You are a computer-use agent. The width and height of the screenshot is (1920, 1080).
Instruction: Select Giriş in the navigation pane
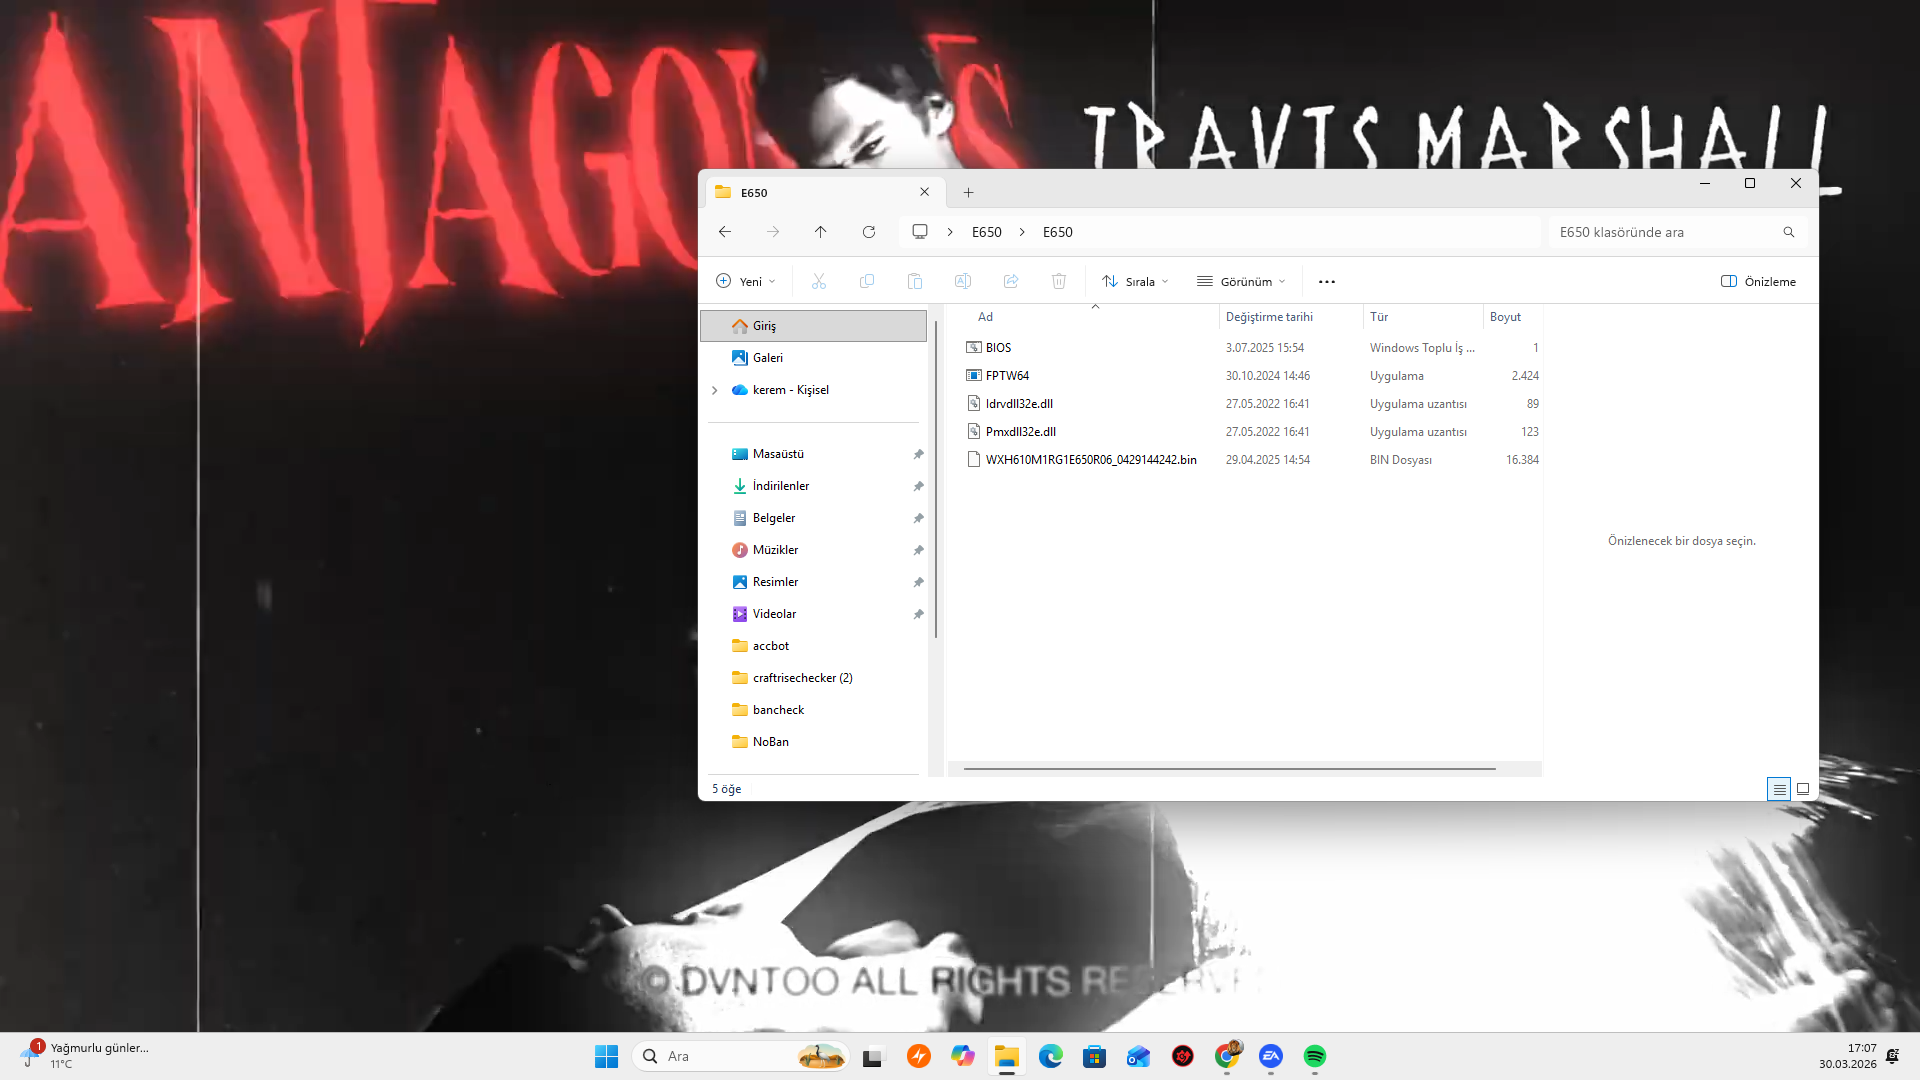tap(813, 326)
